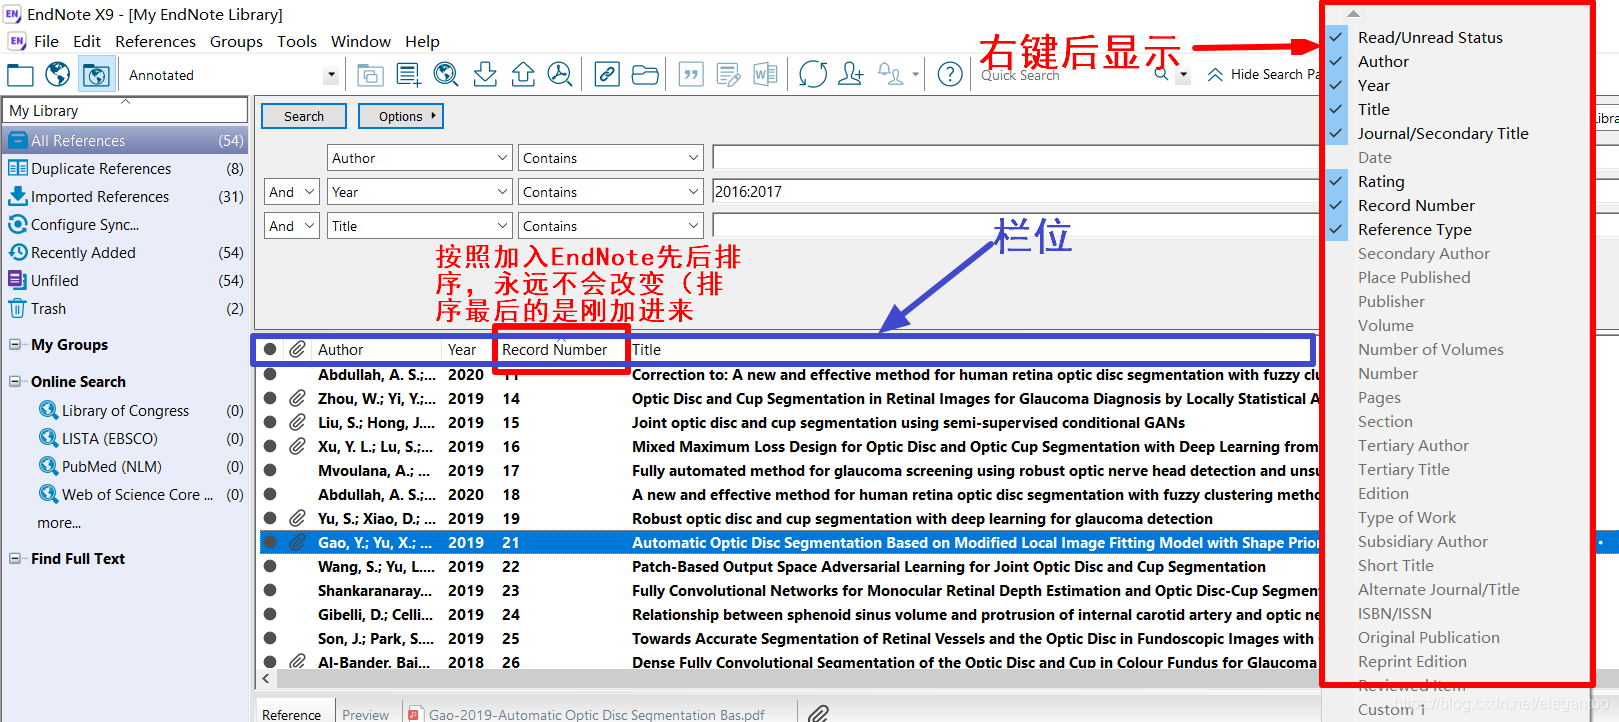This screenshot has height=722, width=1619.
Task: Click the attached file paperclip in bottom tab bar
Action: (x=819, y=714)
